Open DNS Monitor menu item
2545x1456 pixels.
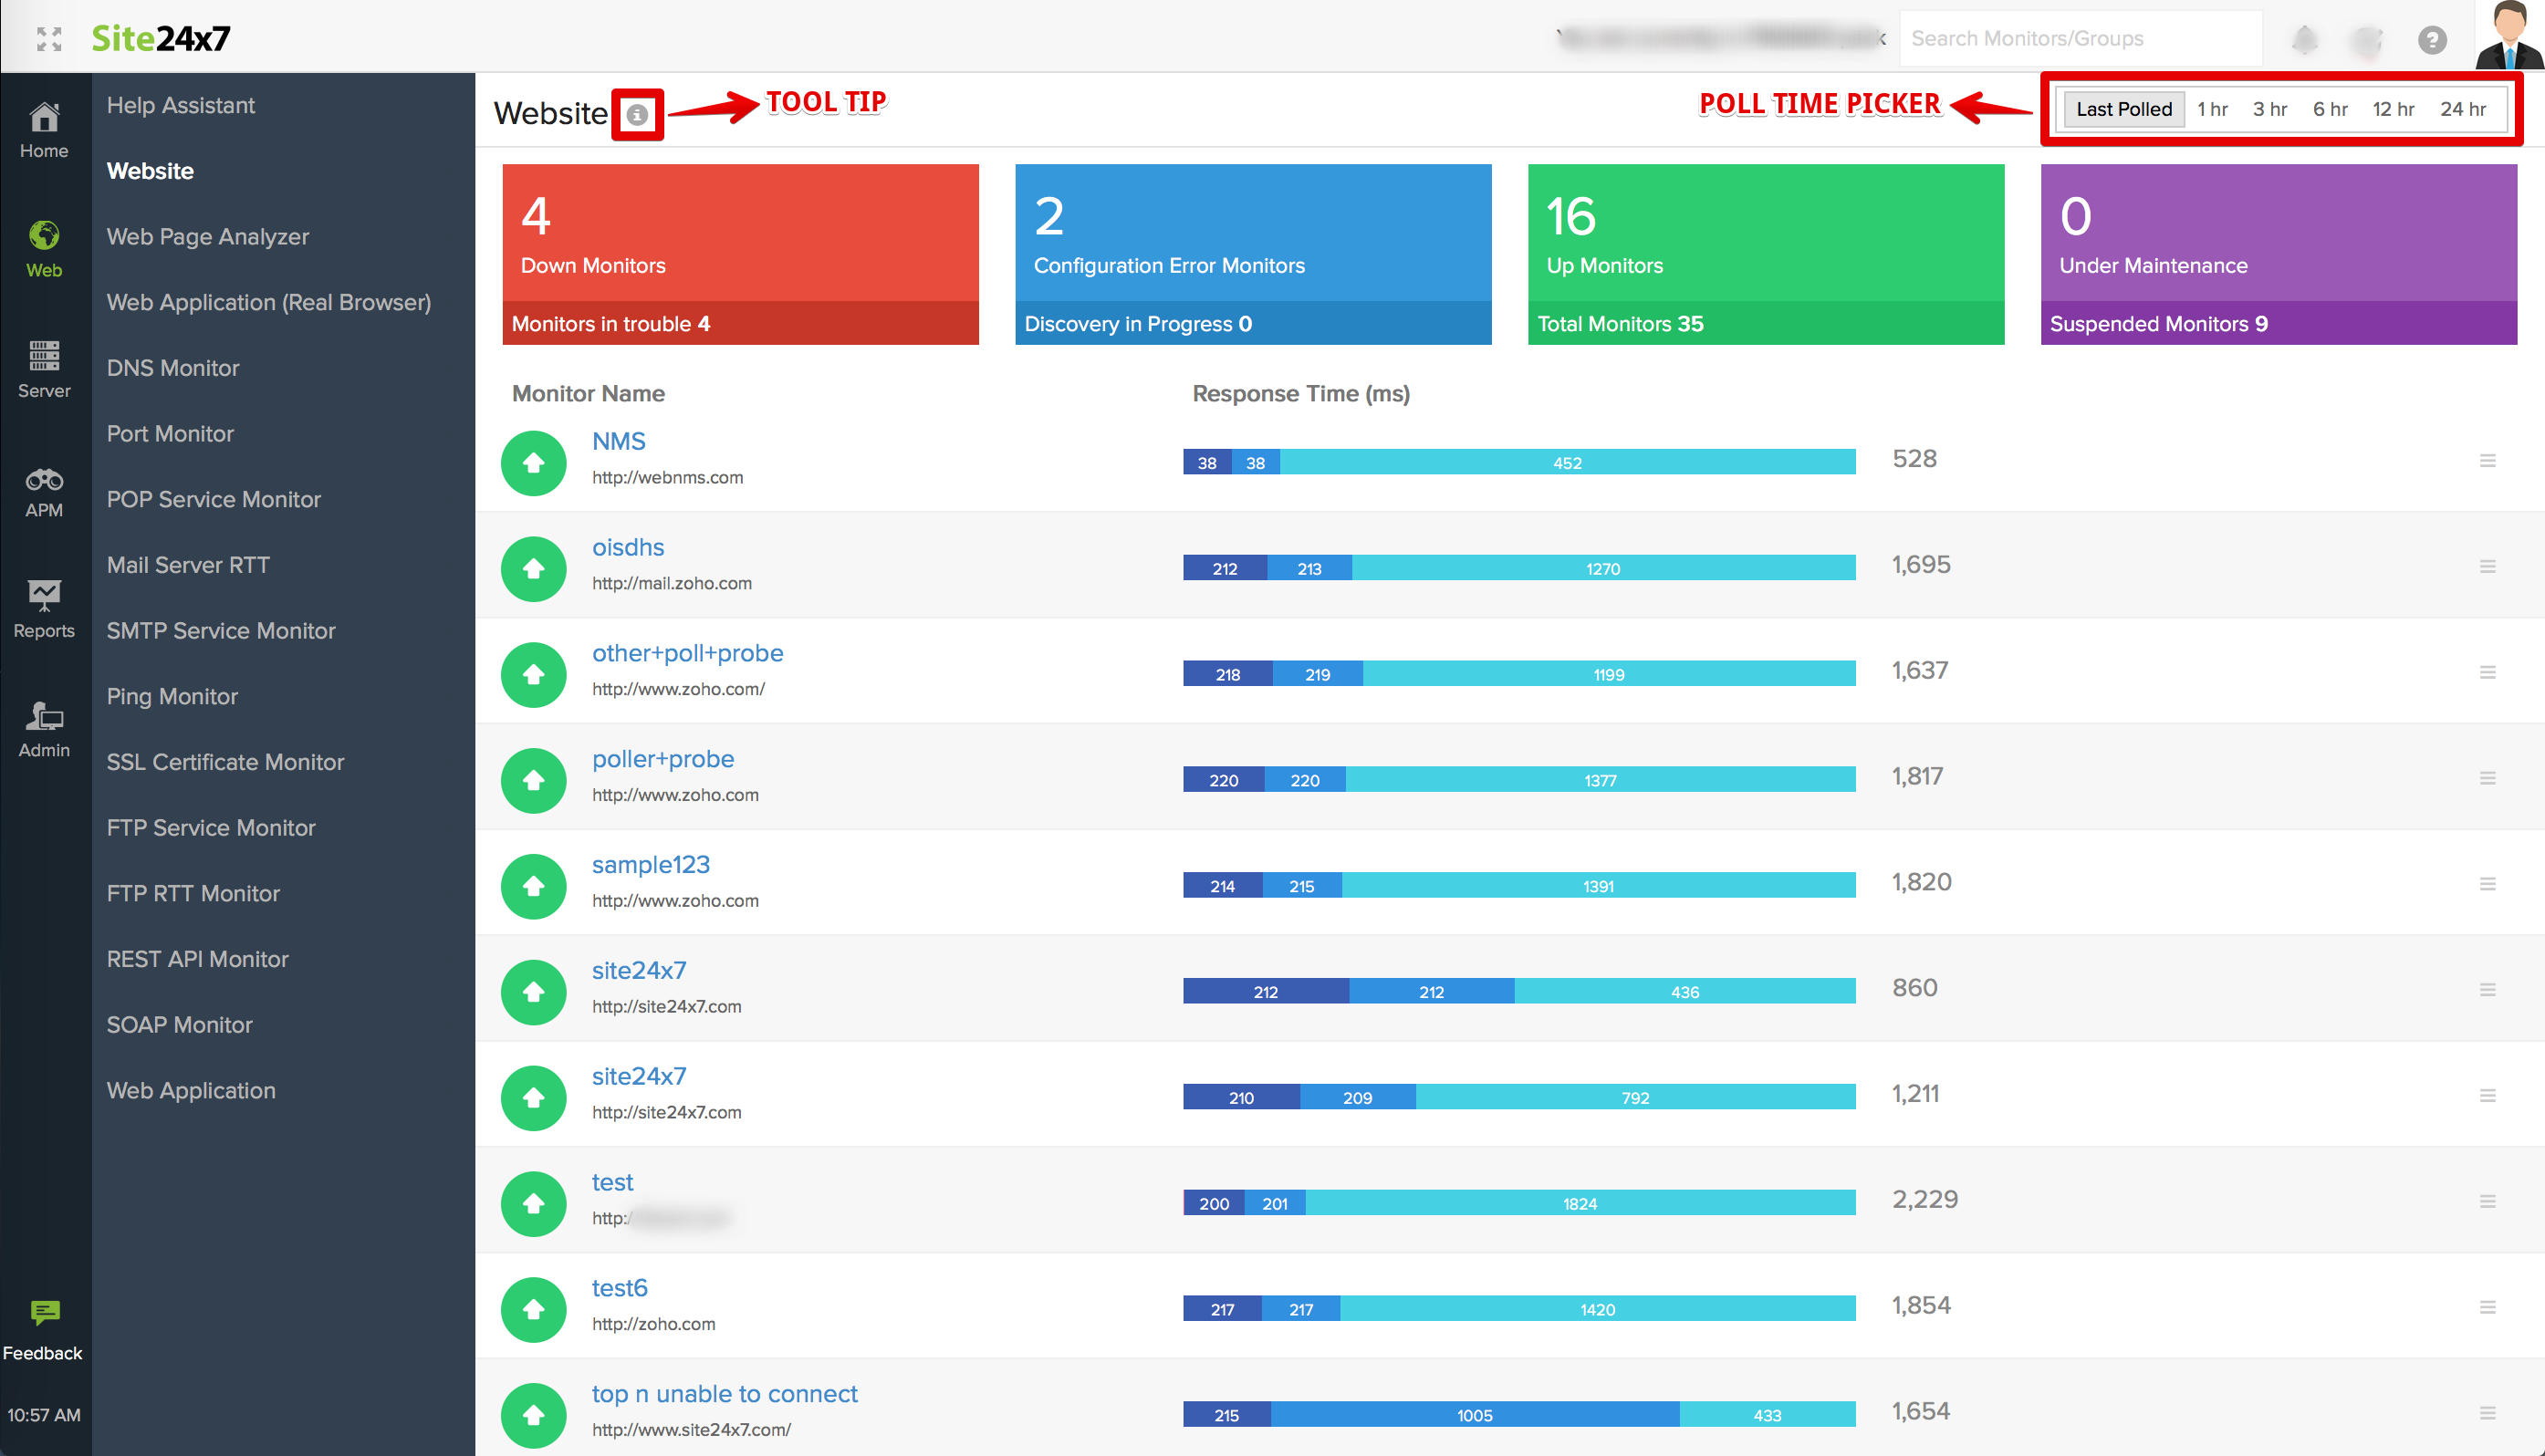pyautogui.click(x=173, y=368)
